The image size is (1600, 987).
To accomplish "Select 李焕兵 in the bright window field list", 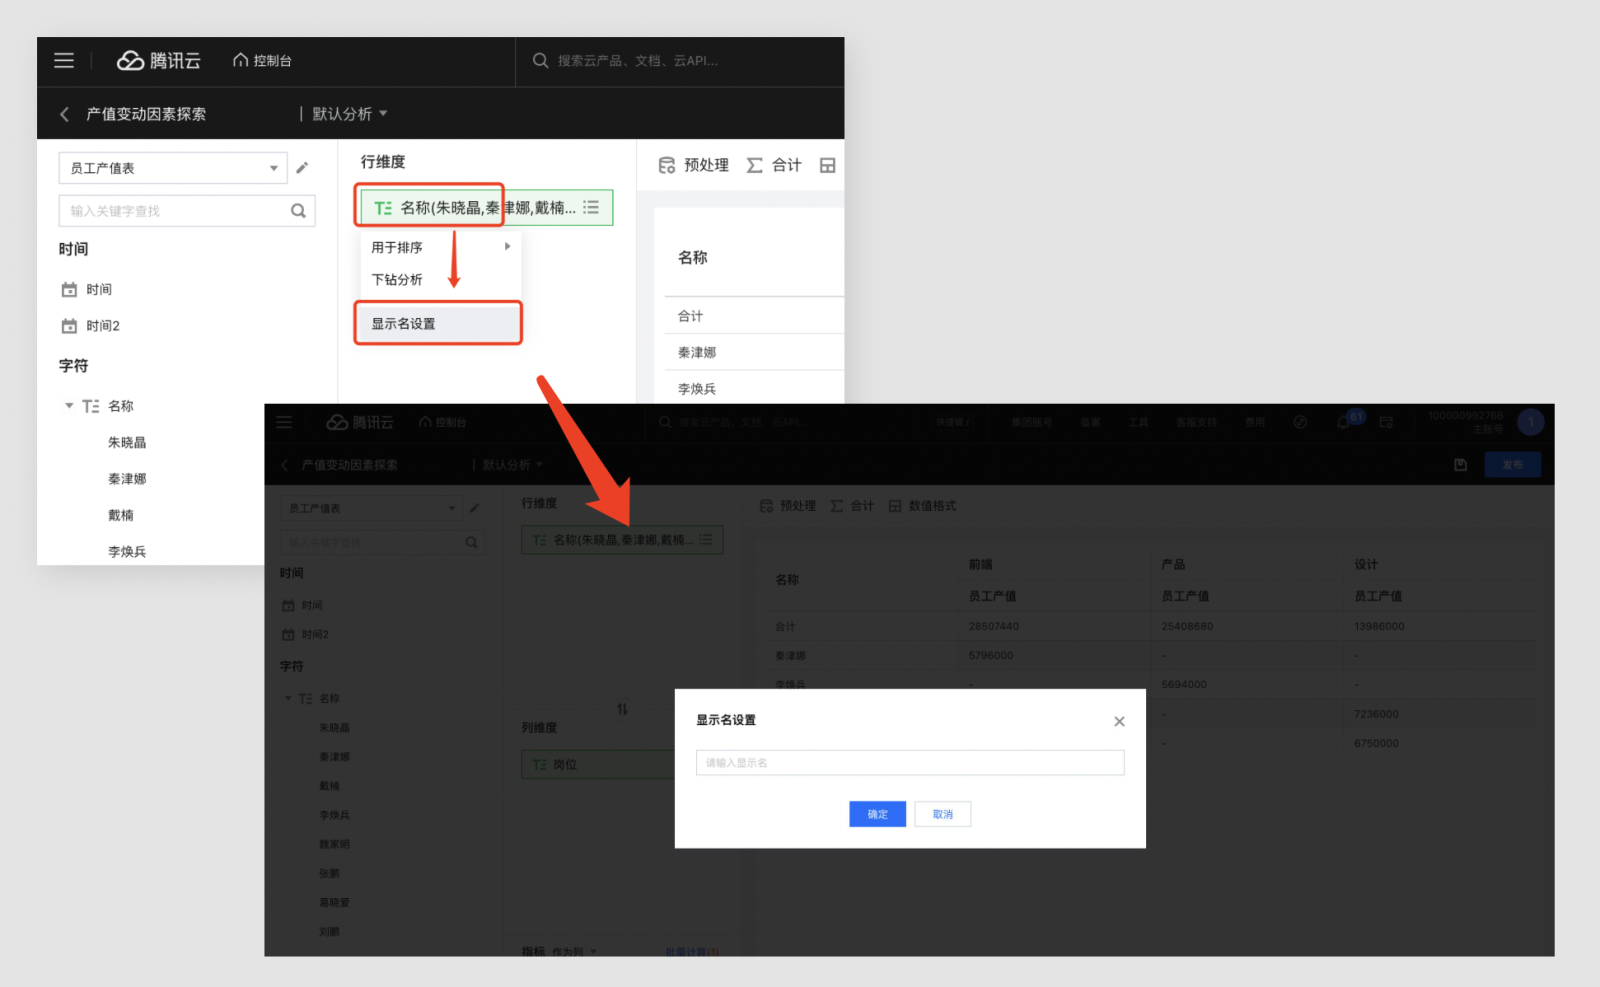I will tap(127, 552).
